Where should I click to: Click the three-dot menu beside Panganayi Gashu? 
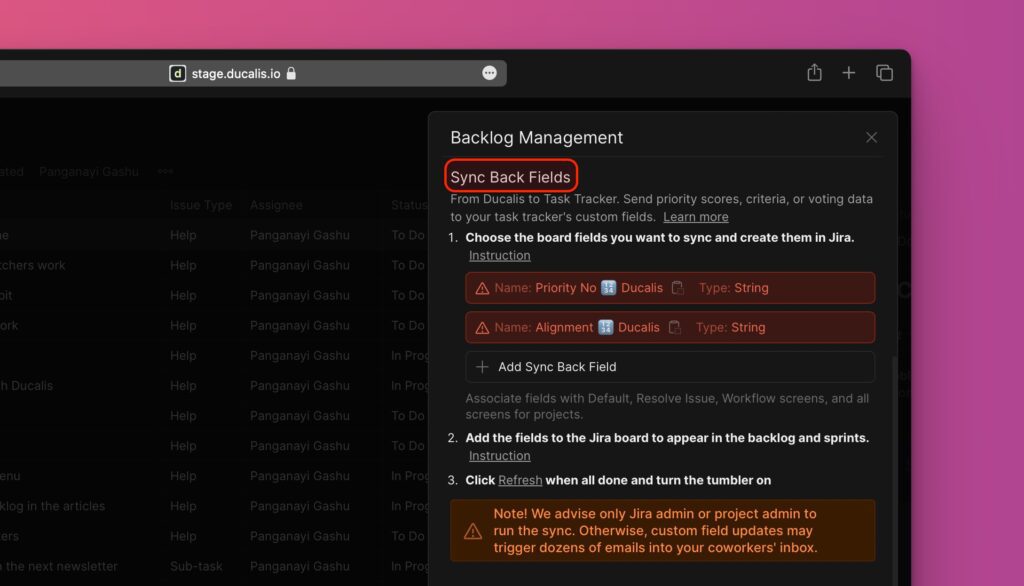point(165,171)
